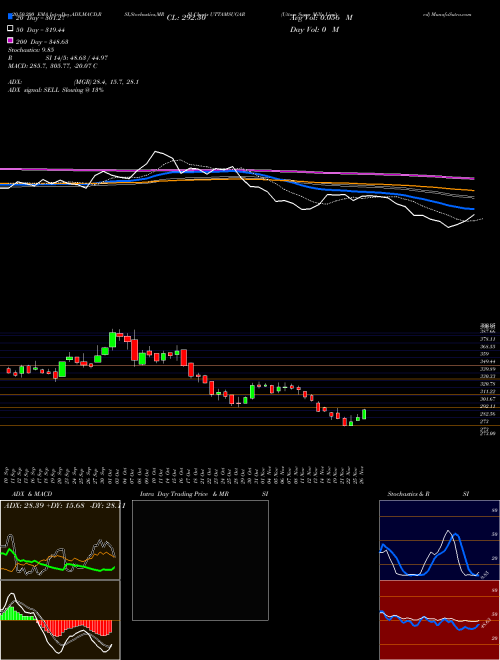500x660 pixels.
Task: Open the ADX indicator chart panel
Action: 60,540
